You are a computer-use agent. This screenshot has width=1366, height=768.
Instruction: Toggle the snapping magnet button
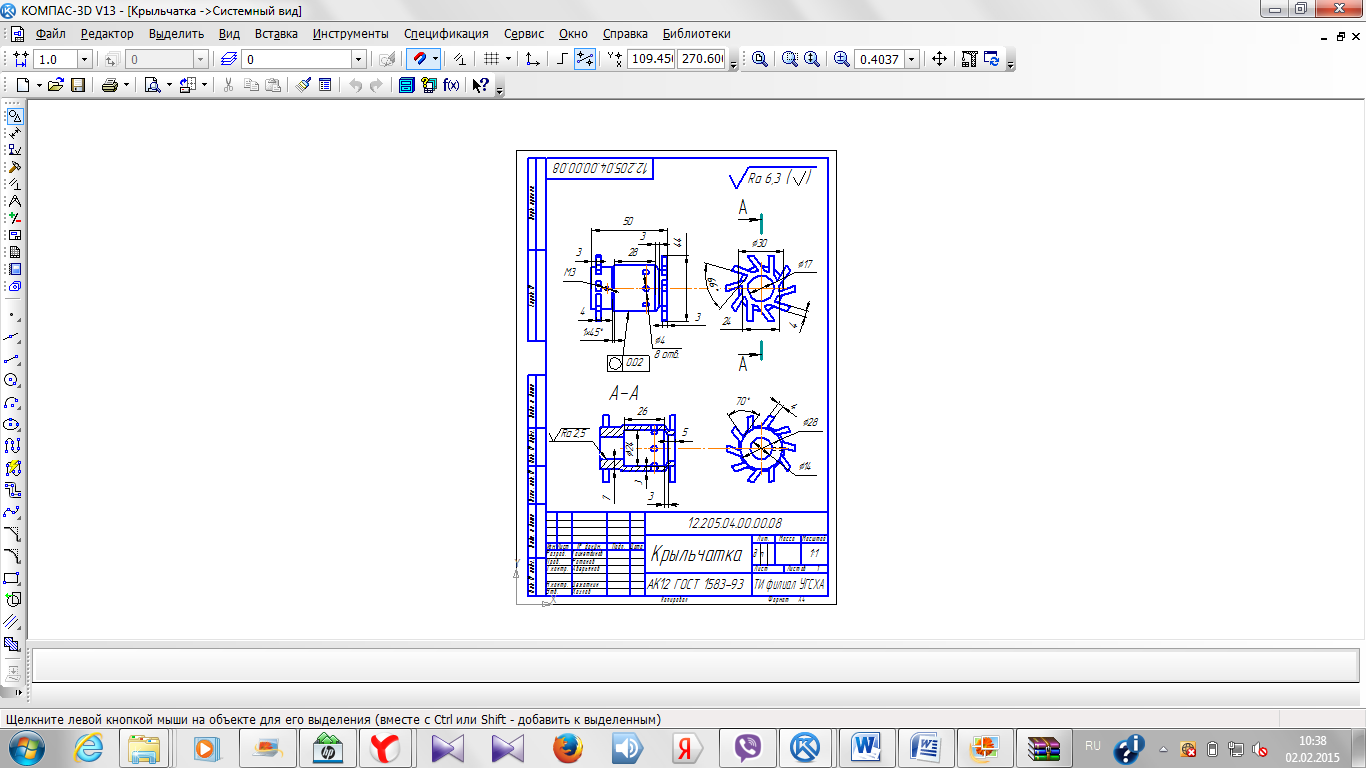click(420, 59)
